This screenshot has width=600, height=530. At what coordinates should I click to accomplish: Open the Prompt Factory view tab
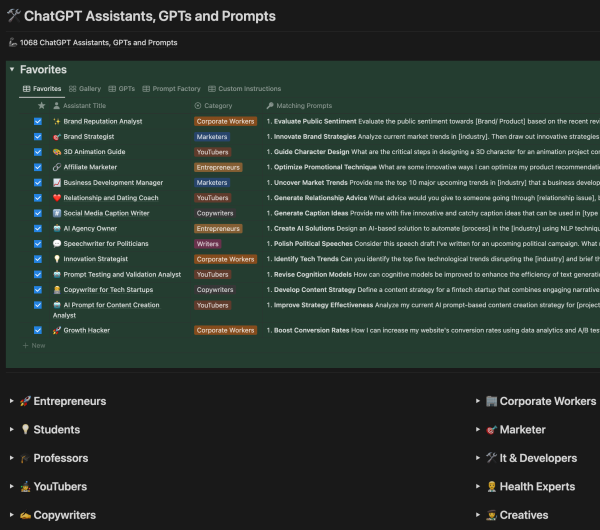click(171, 89)
